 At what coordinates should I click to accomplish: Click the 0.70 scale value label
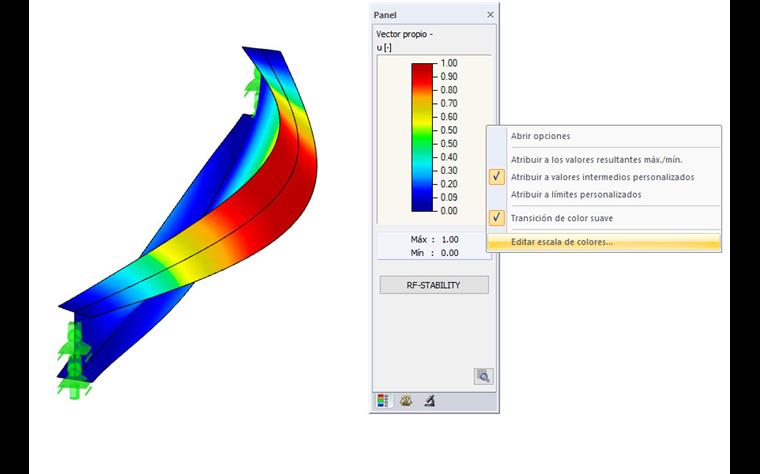pos(449,103)
